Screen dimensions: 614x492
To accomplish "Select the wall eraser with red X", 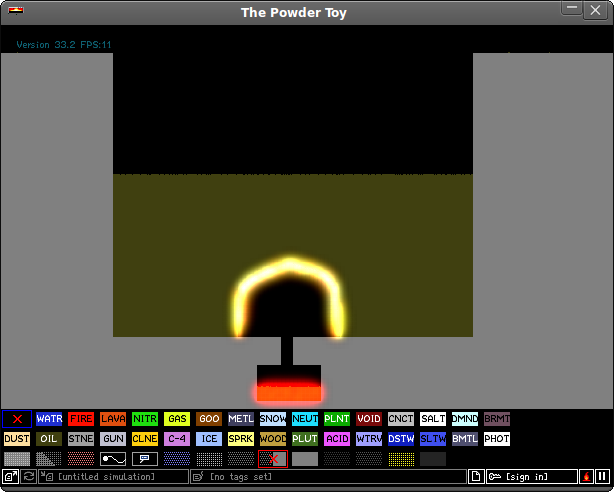I will pos(273,459).
